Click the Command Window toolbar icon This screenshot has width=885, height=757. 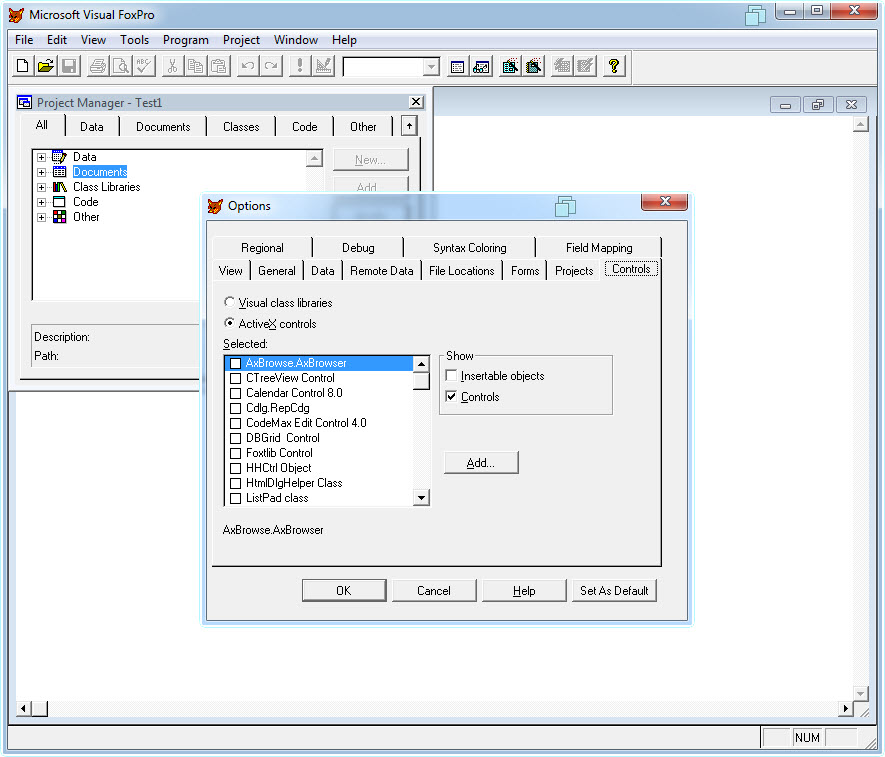pos(458,67)
